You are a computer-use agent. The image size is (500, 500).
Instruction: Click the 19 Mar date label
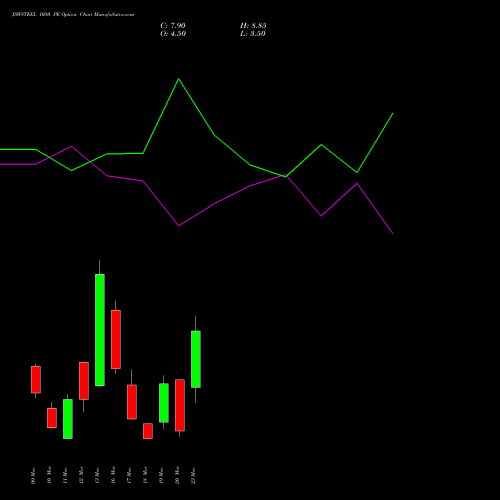pos(161,475)
